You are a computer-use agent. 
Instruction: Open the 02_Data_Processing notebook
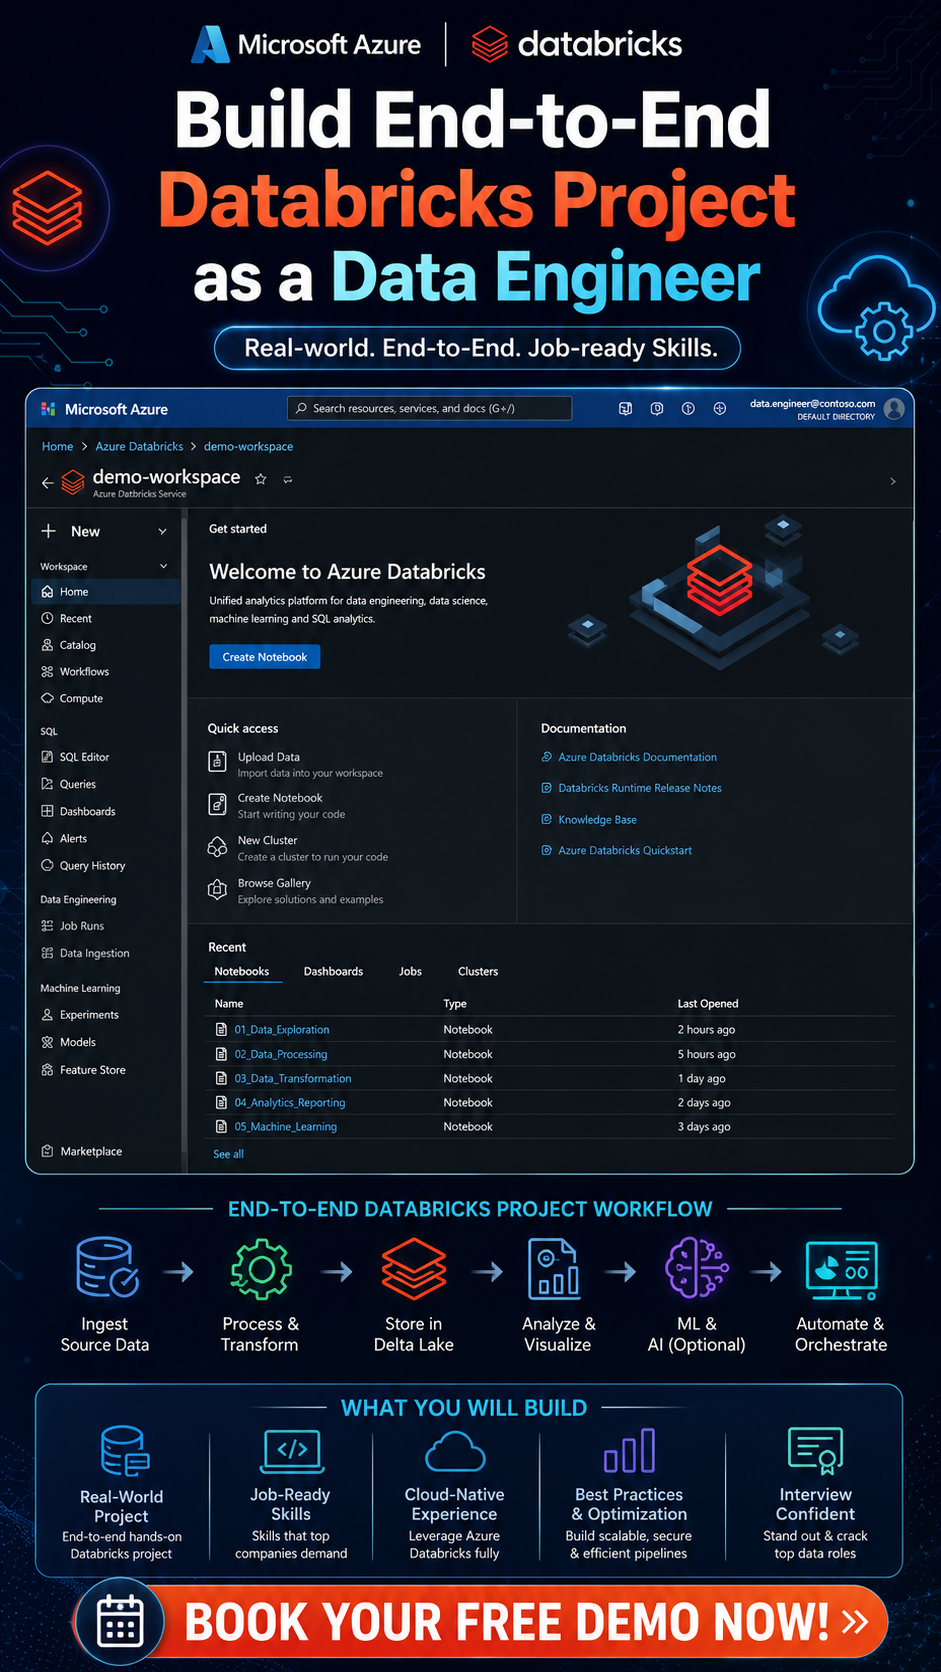tap(281, 1054)
